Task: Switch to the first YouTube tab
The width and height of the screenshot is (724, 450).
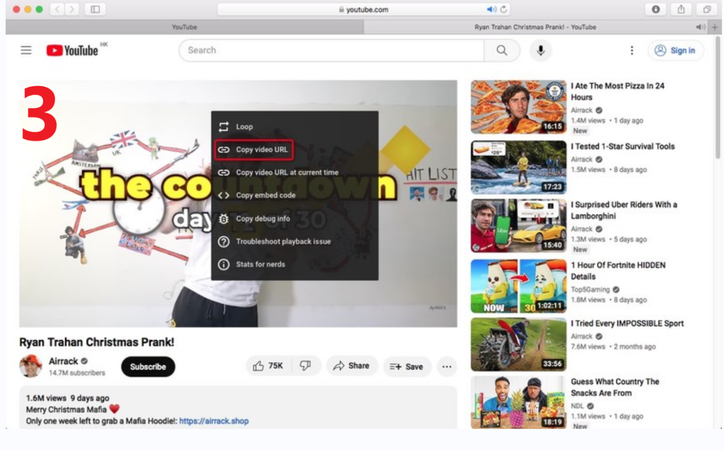Action: tap(185, 27)
